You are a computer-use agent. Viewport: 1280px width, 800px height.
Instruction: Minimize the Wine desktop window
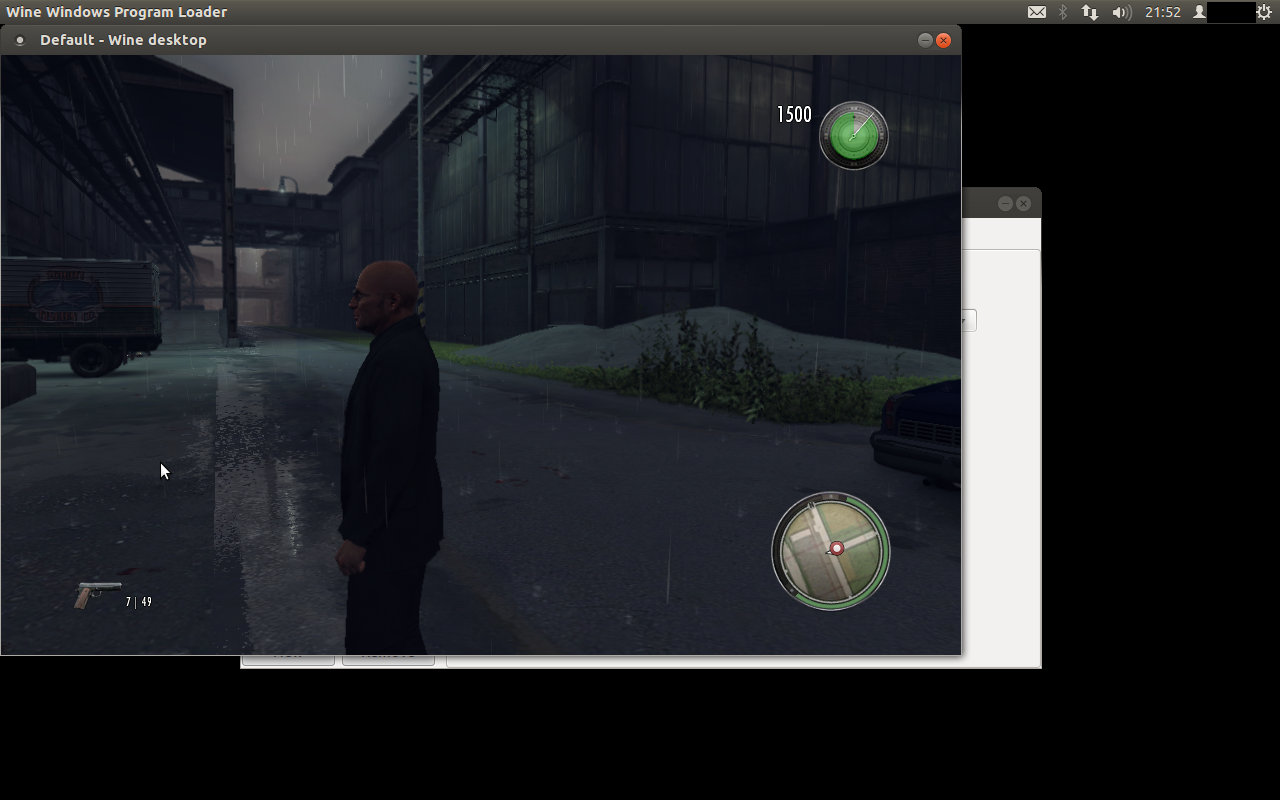pos(925,40)
